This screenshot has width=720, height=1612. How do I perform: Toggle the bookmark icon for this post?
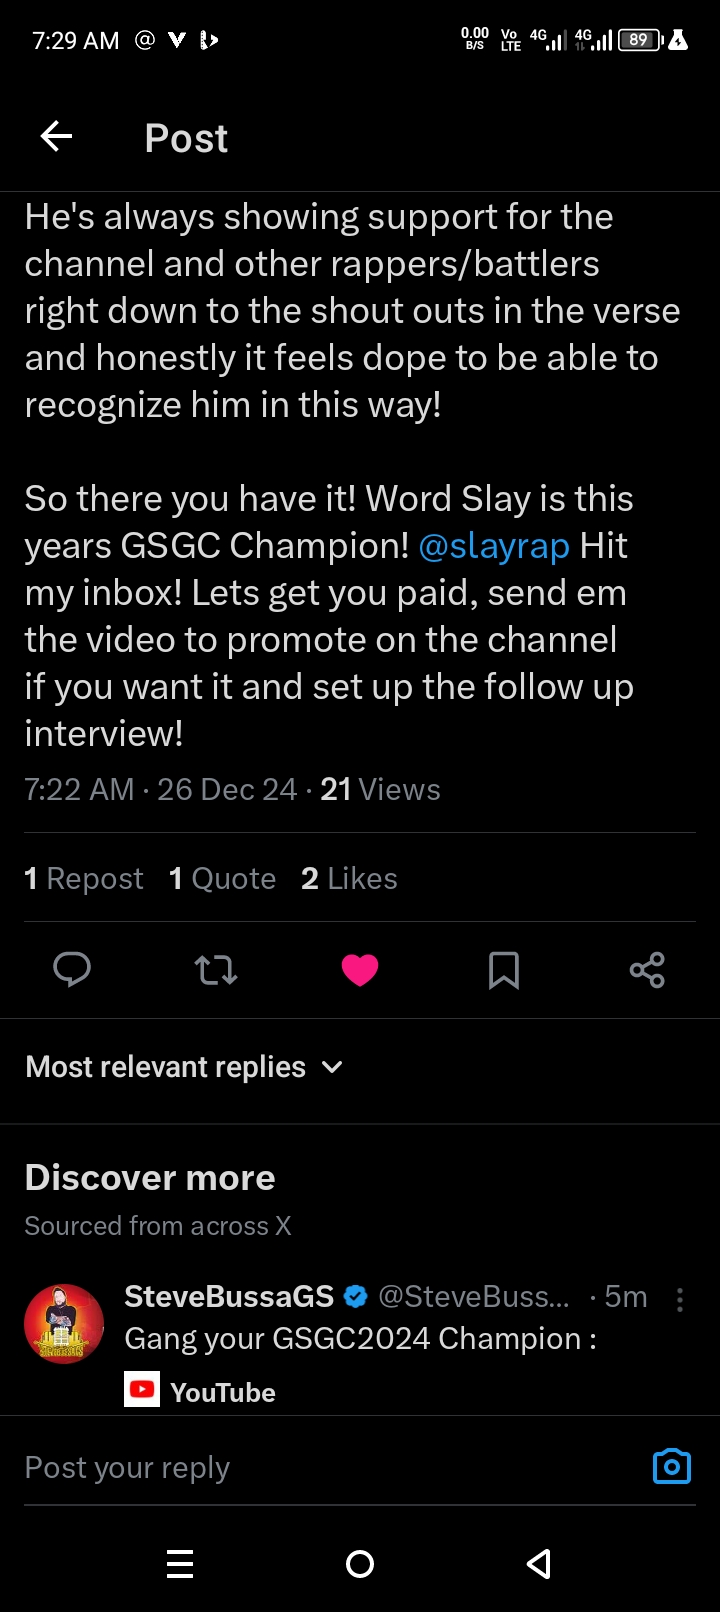tap(503, 969)
